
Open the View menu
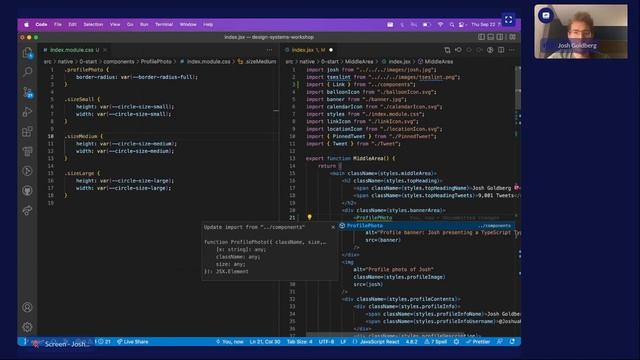[x=115, y=24]
